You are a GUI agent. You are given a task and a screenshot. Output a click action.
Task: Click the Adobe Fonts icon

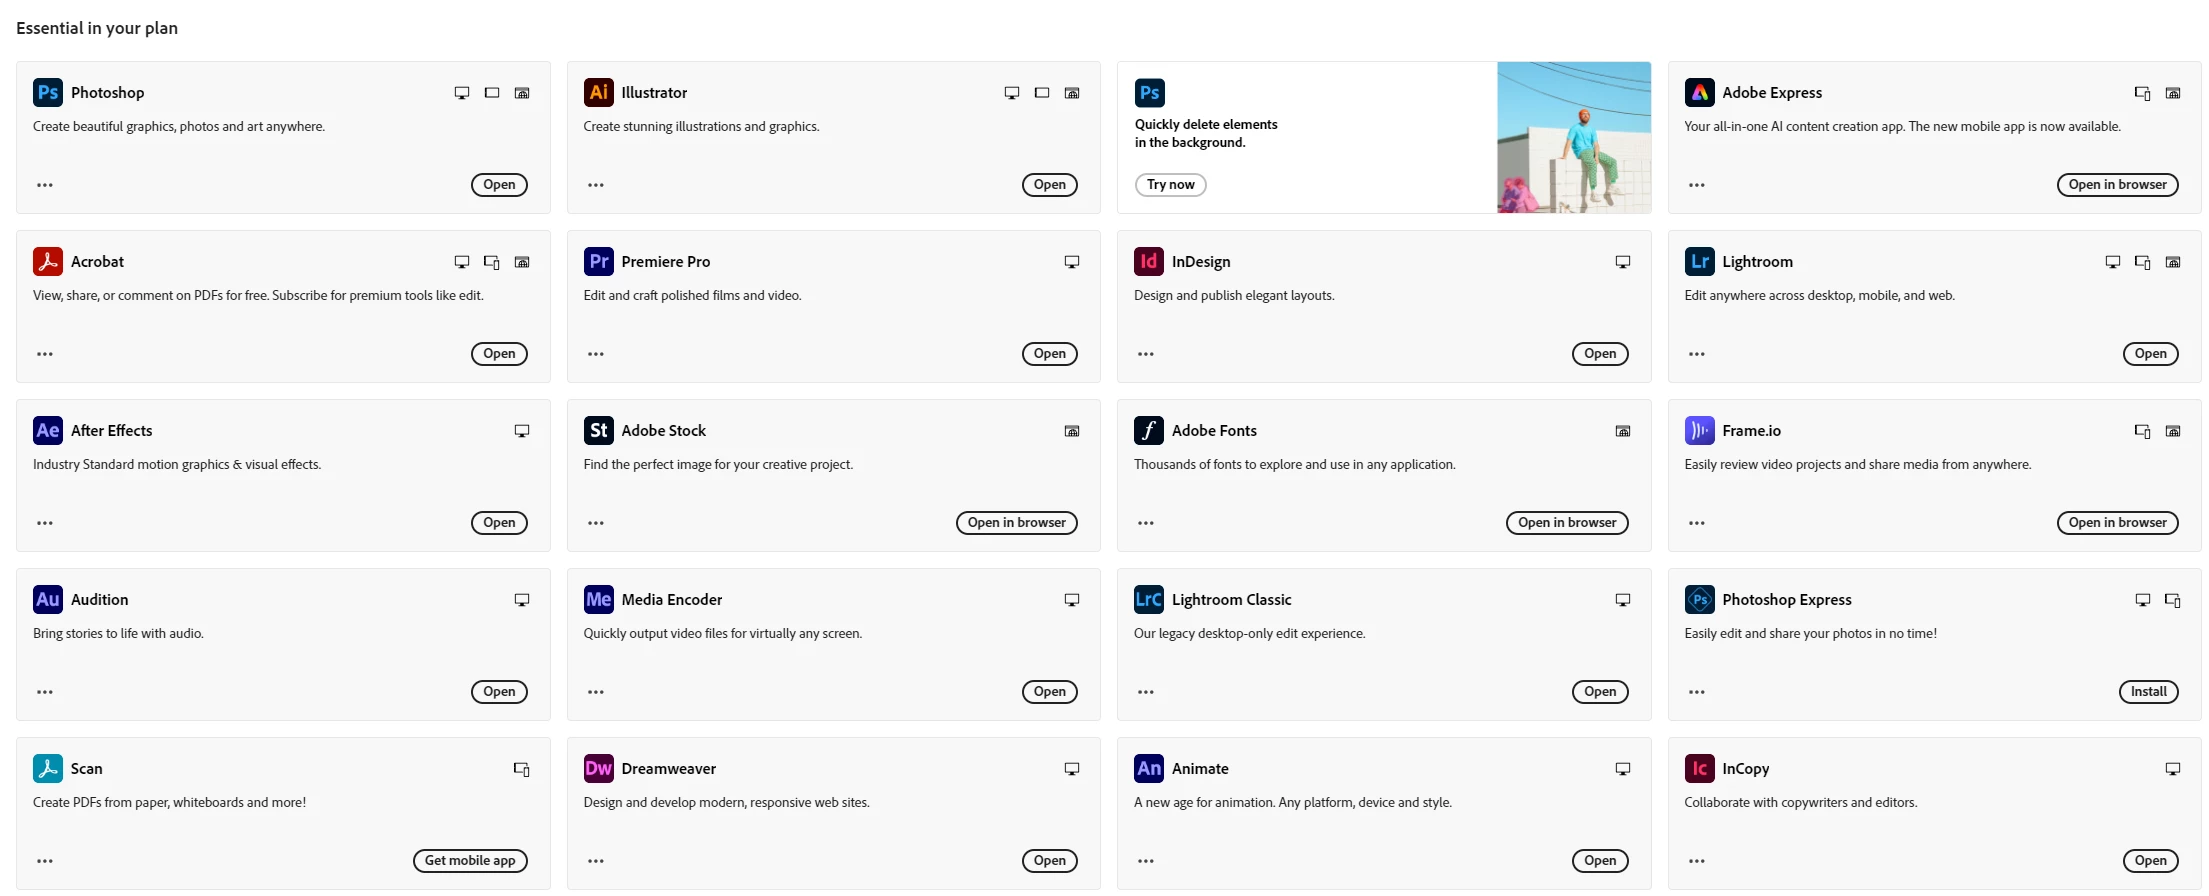coord(1149,430)
